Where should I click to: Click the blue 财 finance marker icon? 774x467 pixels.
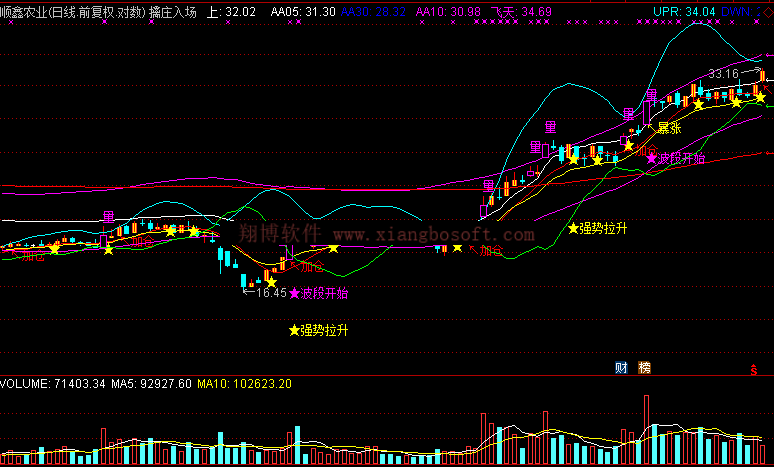coord(621,368)
